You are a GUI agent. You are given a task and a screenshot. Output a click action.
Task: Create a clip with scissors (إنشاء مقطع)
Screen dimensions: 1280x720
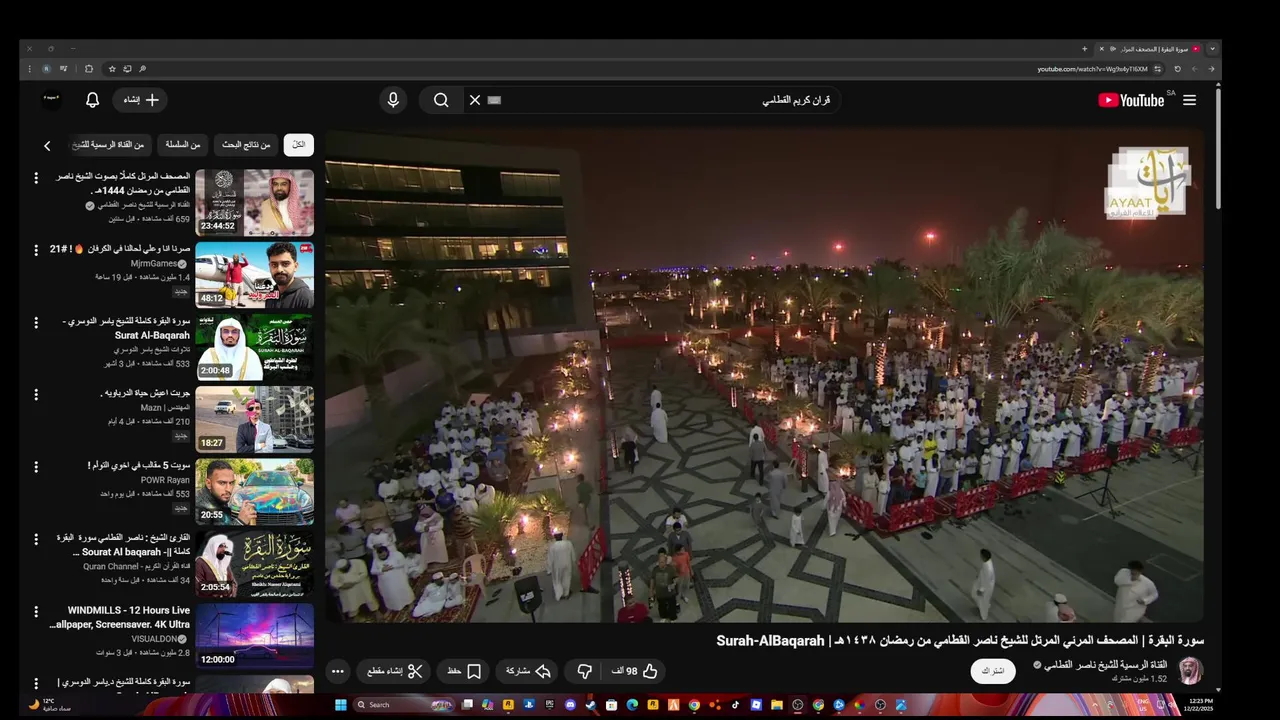pos(395,671)
